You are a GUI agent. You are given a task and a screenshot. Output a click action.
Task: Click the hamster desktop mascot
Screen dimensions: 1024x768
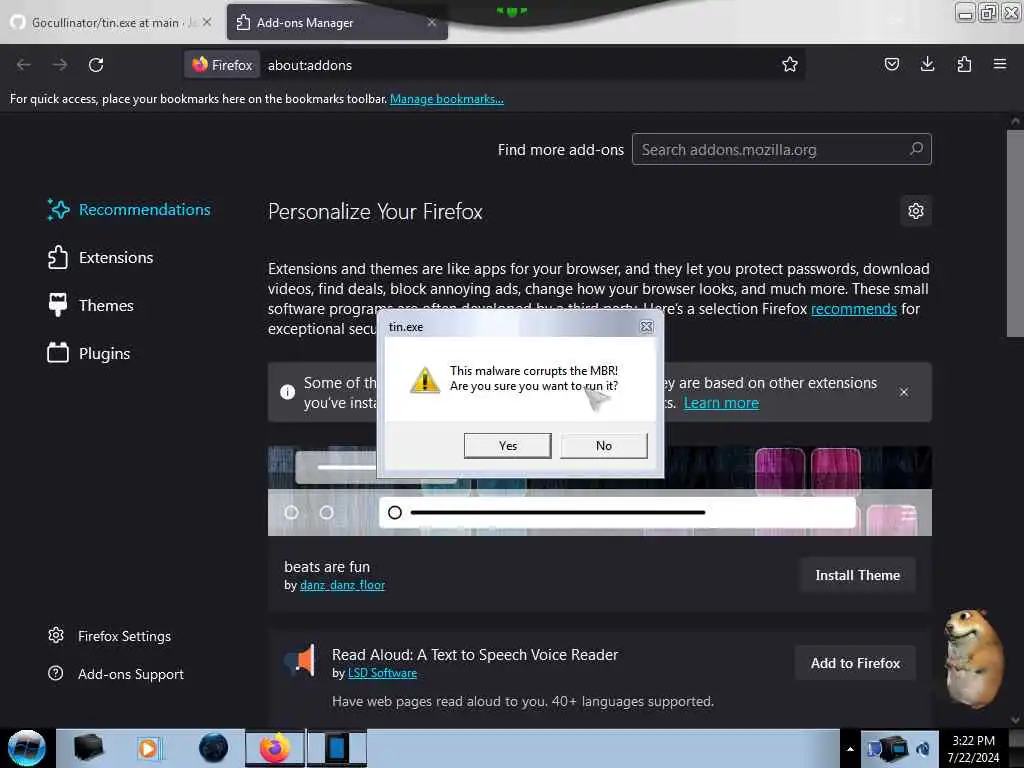pyautogui.click(x=974, y=658)
